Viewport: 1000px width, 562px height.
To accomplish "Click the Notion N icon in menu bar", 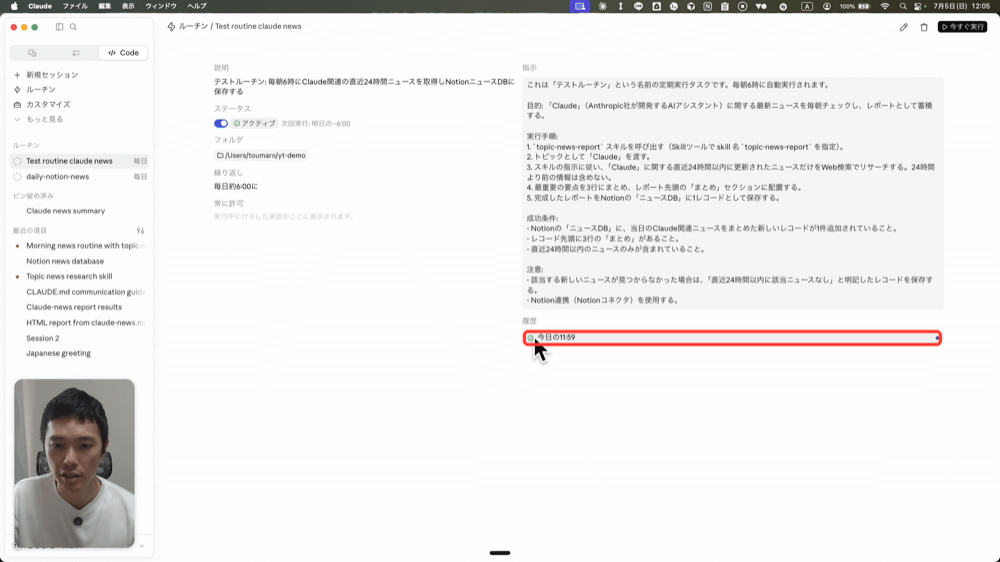I will tap(708, 6).
